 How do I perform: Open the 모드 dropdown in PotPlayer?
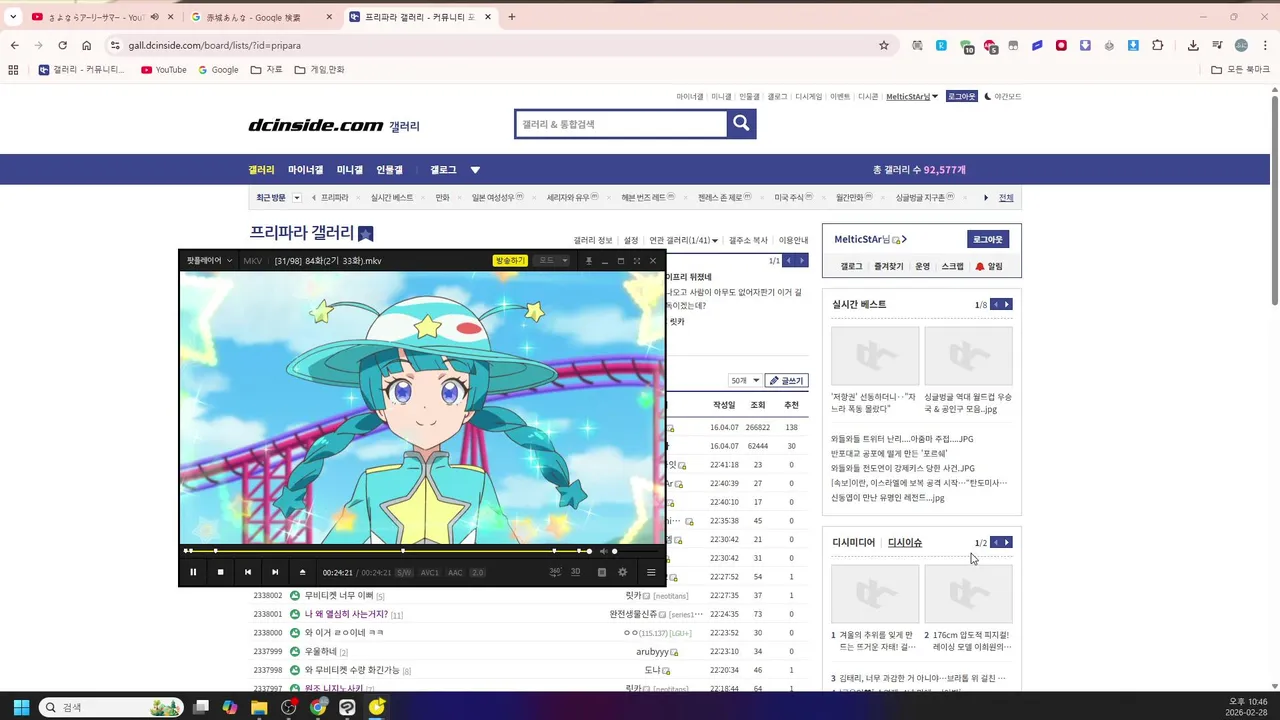click(552, 261)
